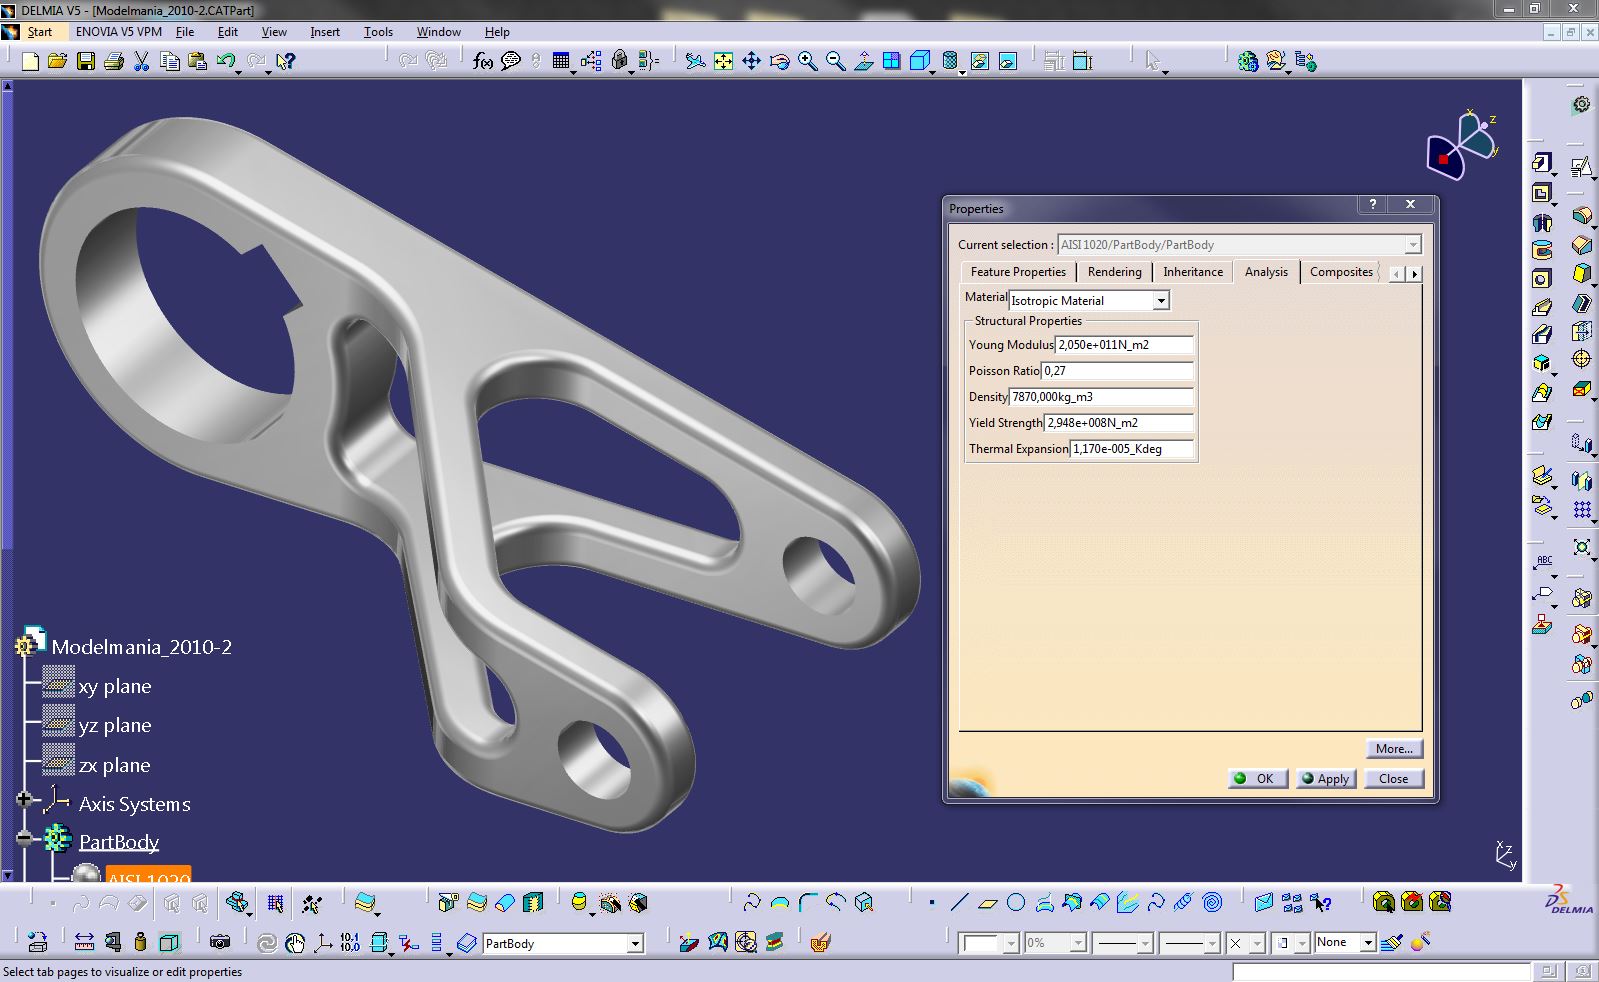The image size is (1599, 982).
Task: Click the Zoom Out magnifier
Action: click(x=836, y=62)
